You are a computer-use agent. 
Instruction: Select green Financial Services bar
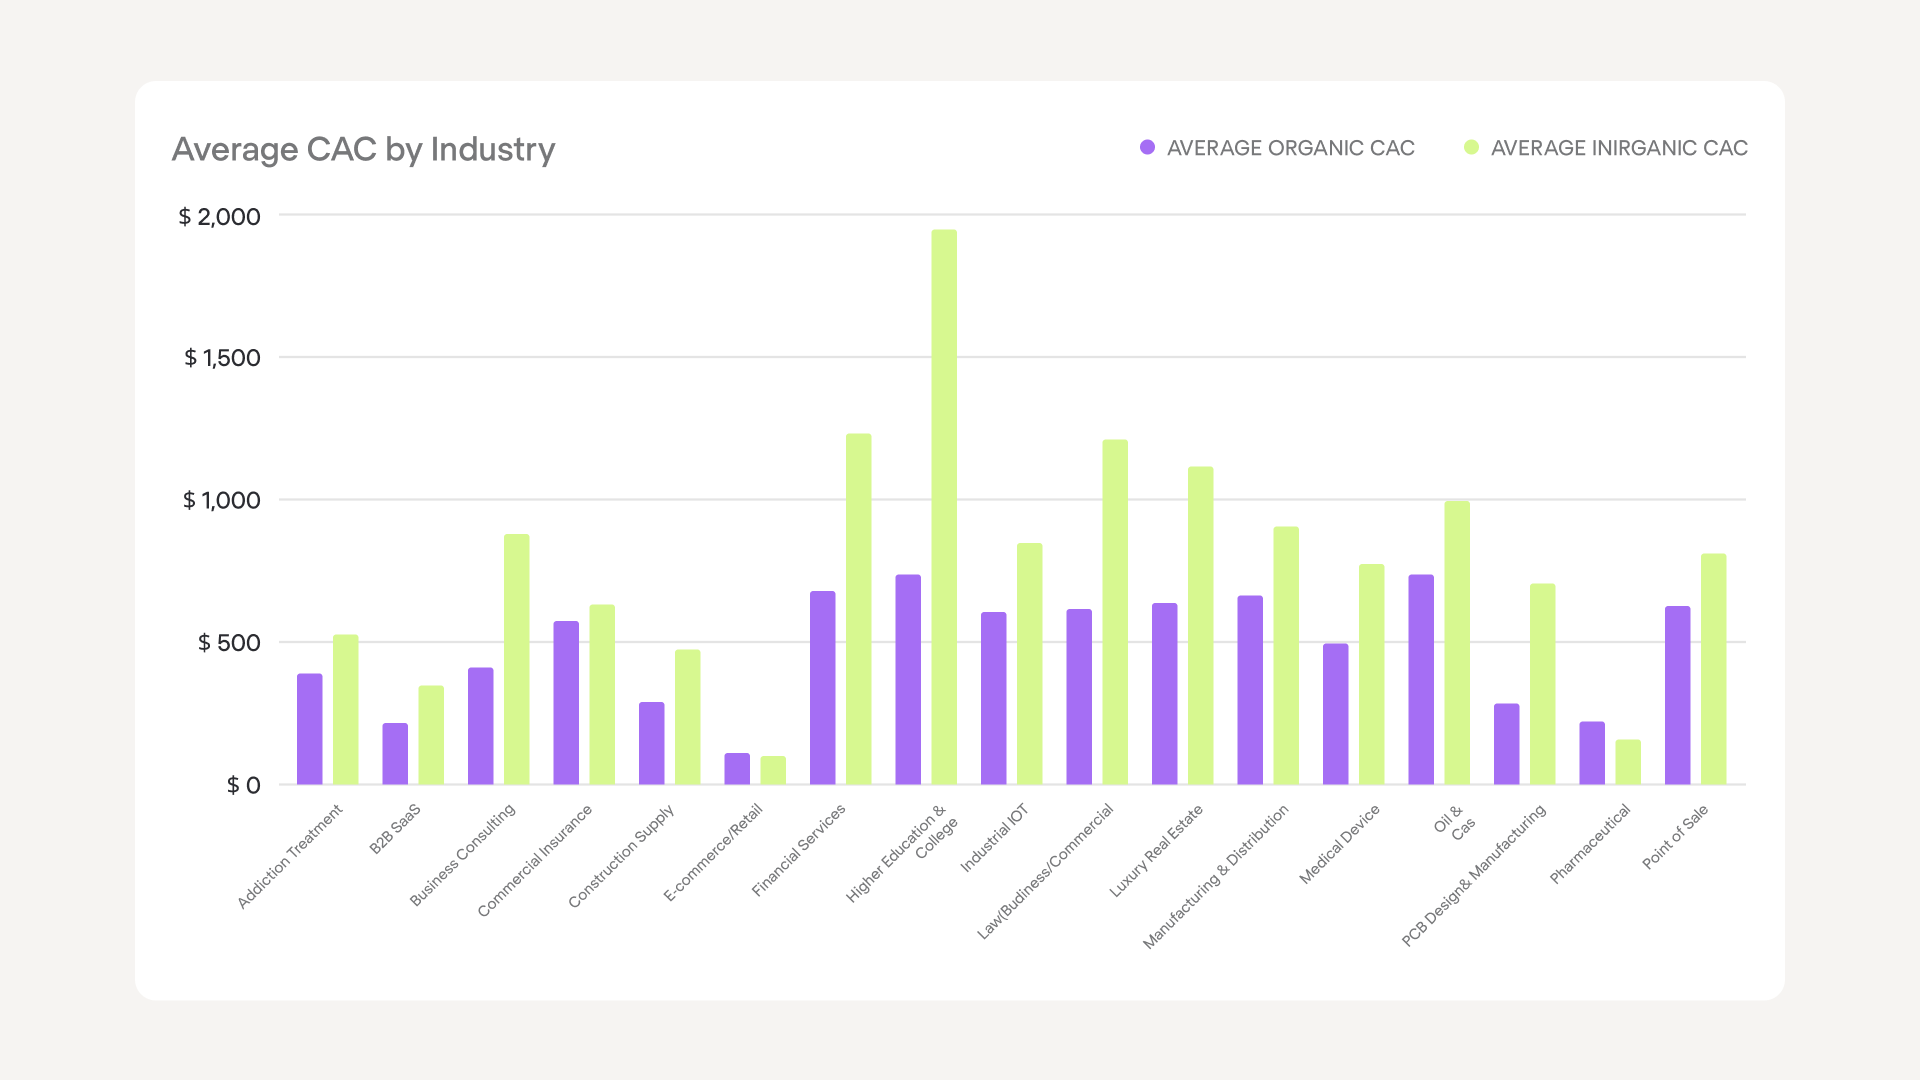point(858,609)
